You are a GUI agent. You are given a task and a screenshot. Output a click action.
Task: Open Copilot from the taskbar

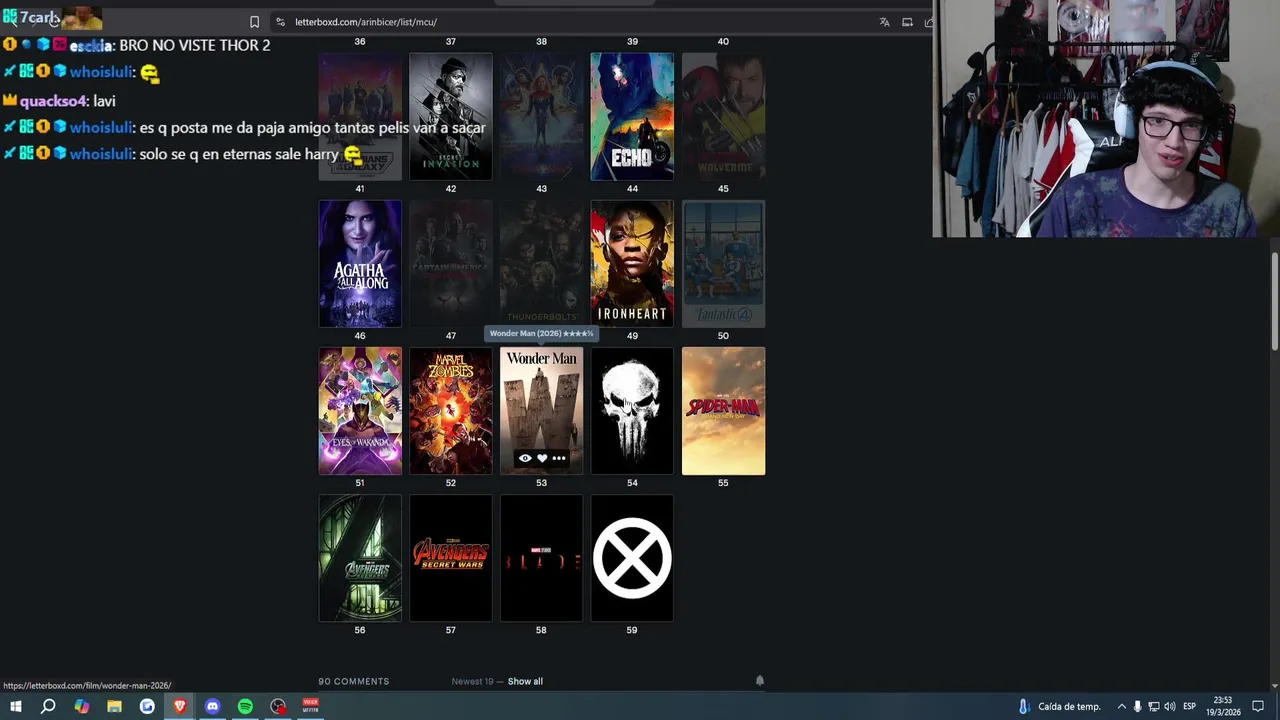(81, 706)
